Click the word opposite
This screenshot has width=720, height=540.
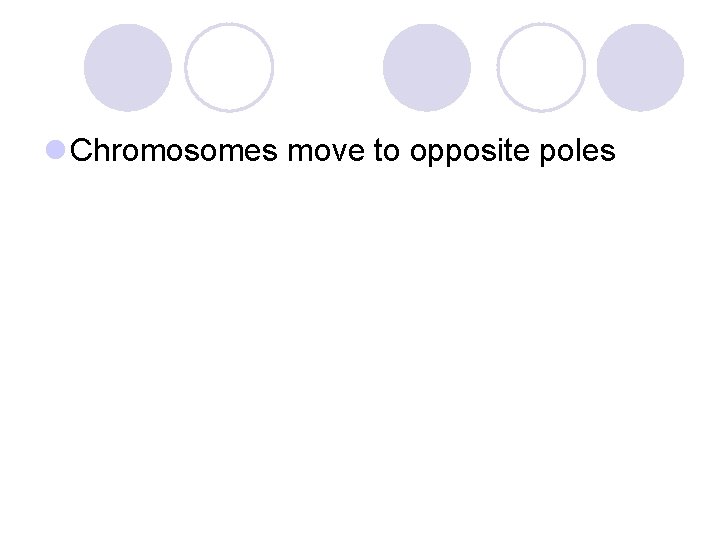coord(470,151)
